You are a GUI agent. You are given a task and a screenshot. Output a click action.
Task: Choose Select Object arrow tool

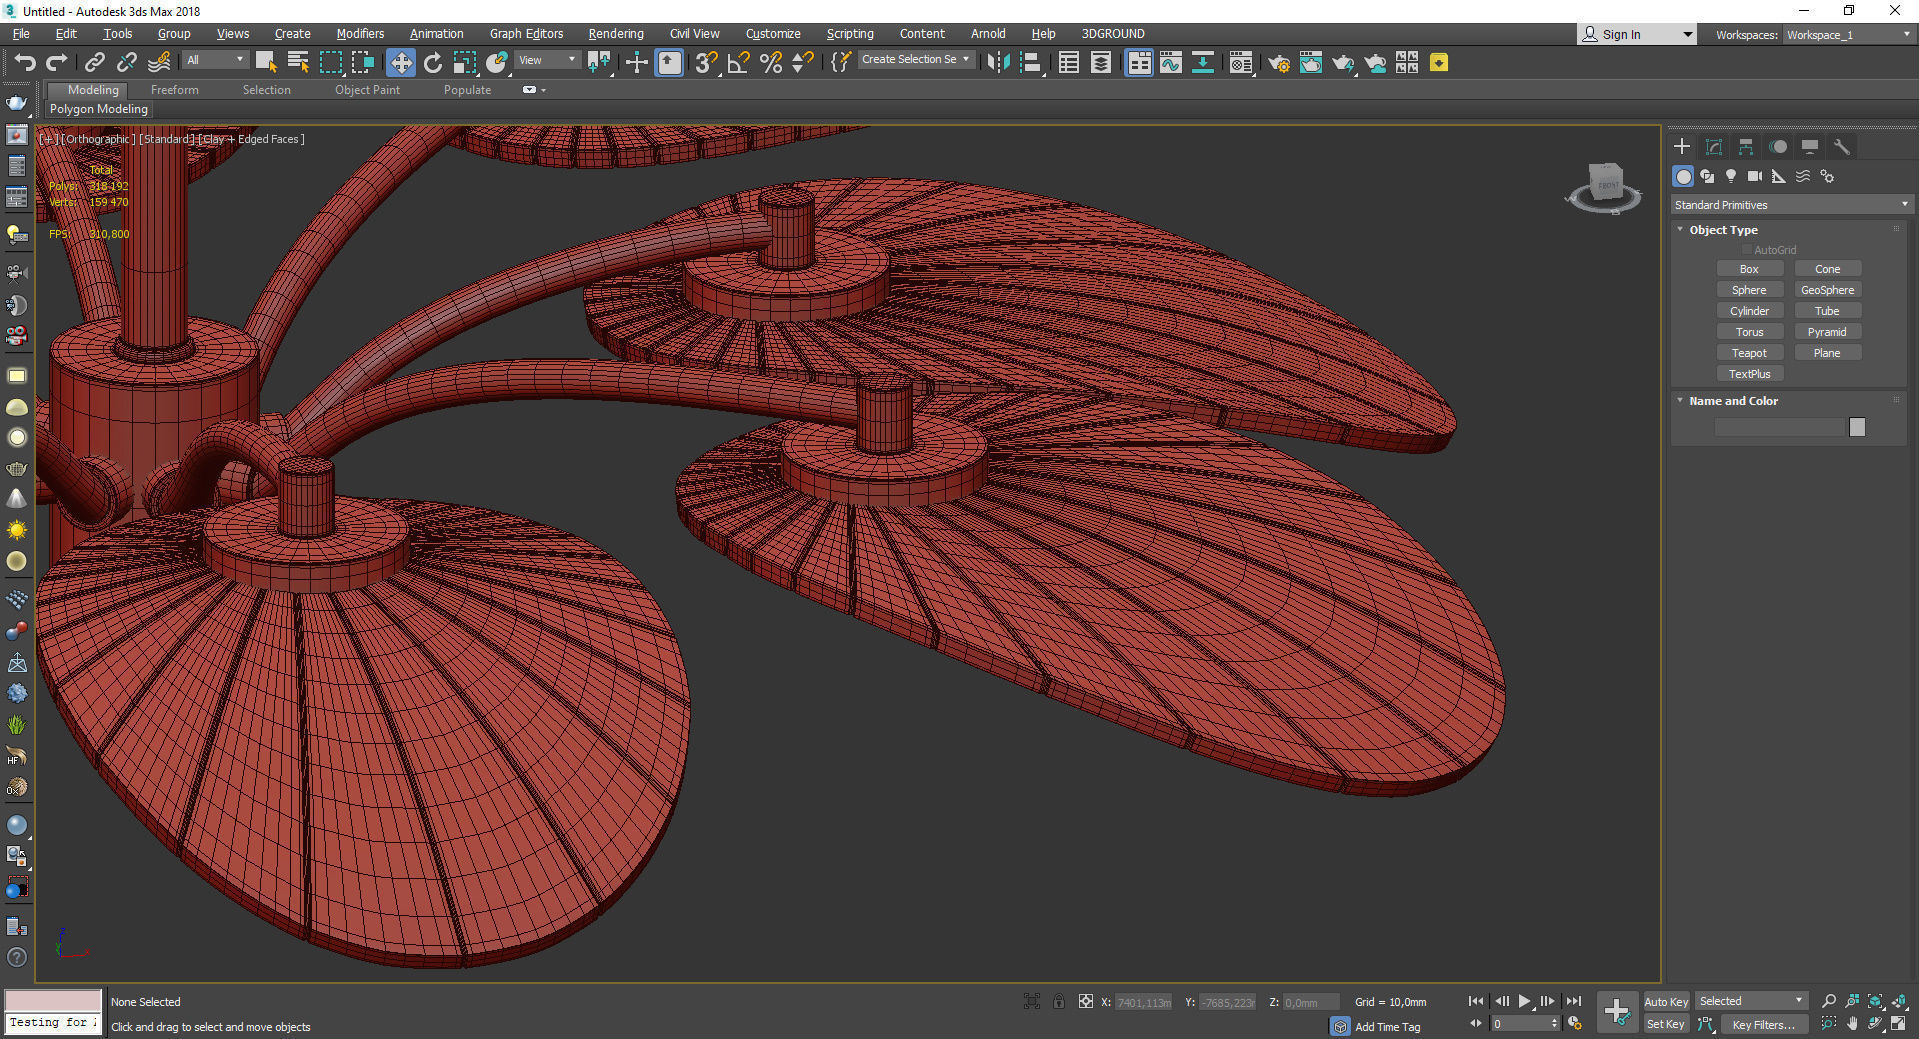[266, 63]
